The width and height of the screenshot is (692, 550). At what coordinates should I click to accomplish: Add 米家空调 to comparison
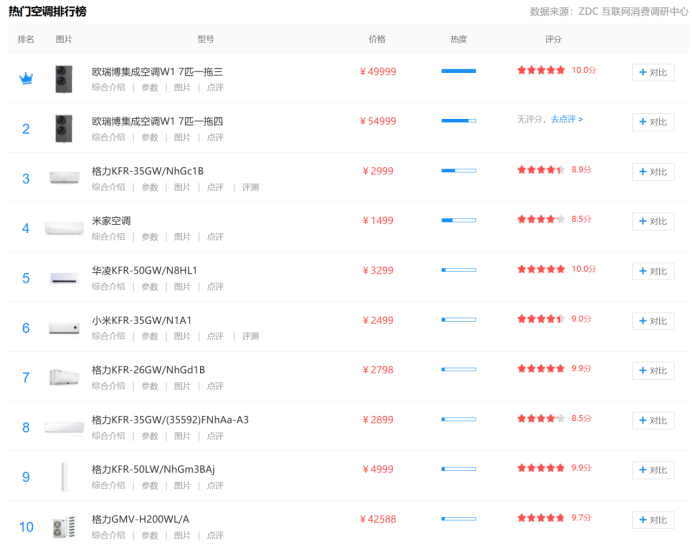click(652, 222)
